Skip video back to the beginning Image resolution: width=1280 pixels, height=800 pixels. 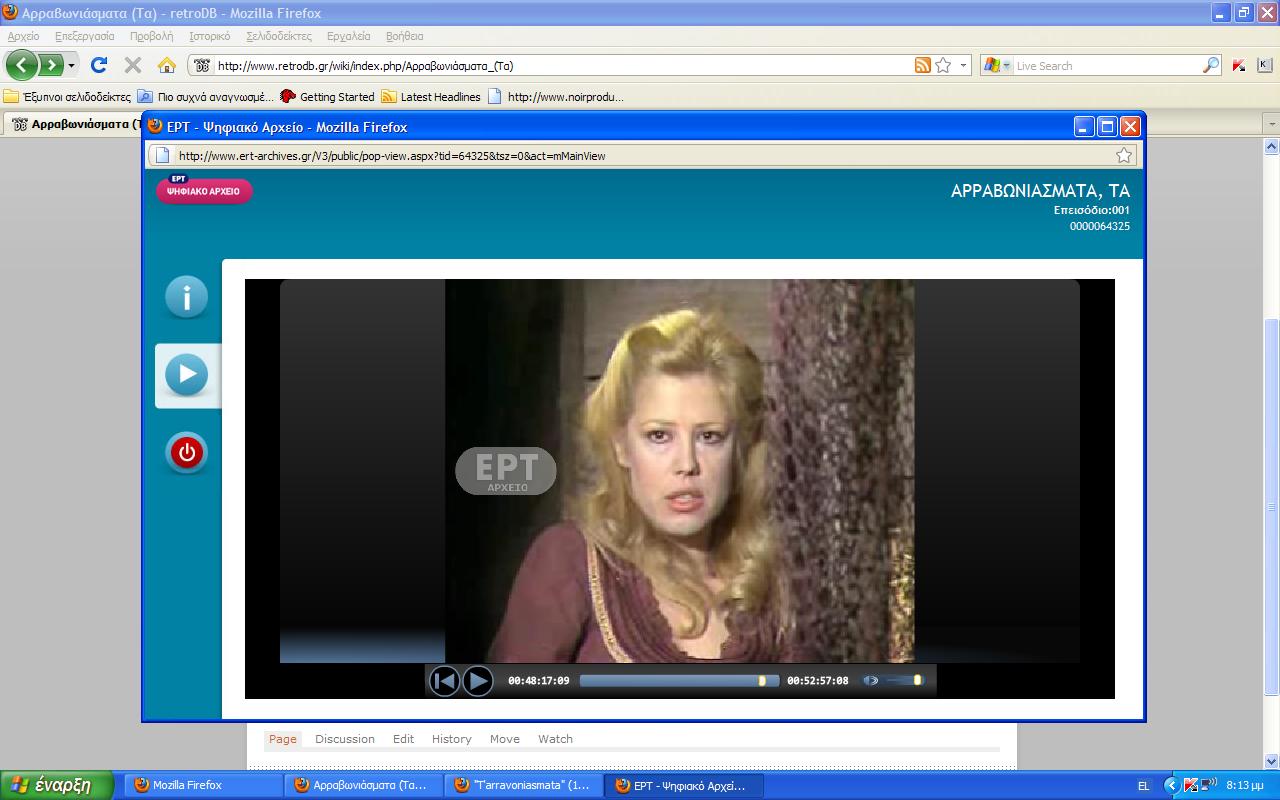pyautogui.click(x=444, y=681)
